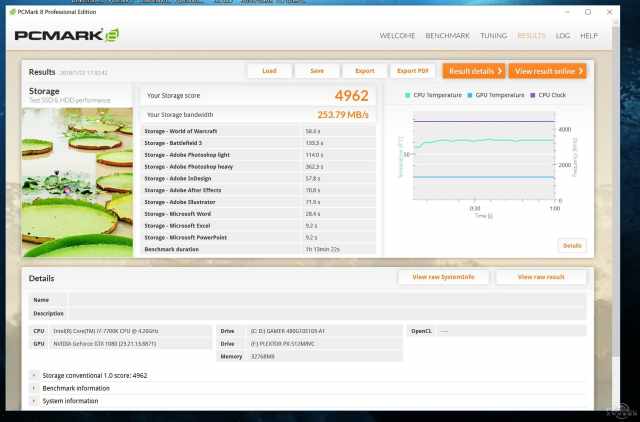Select the RESULTS tab
The width and height of the screenshot is (640, 422).
click(531, 36)
